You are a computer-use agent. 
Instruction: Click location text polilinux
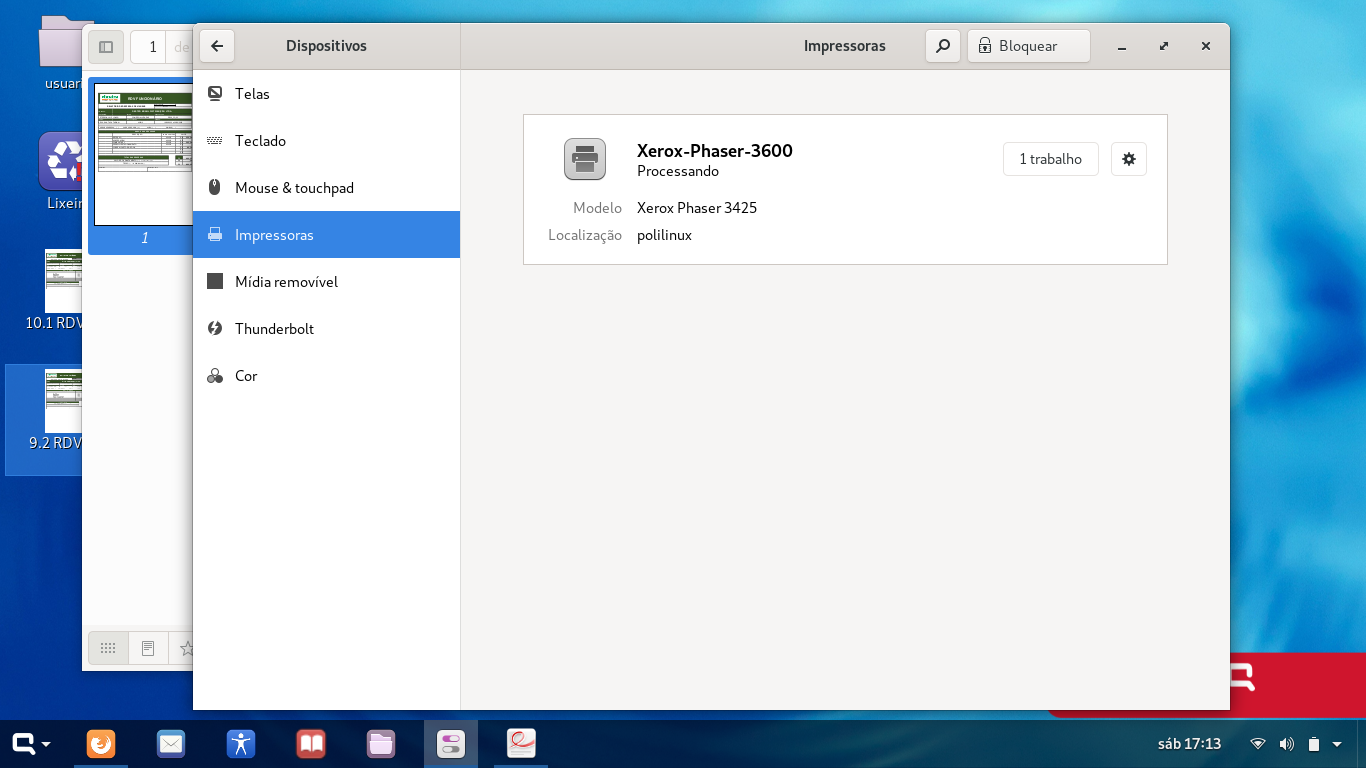coord(664,235)
